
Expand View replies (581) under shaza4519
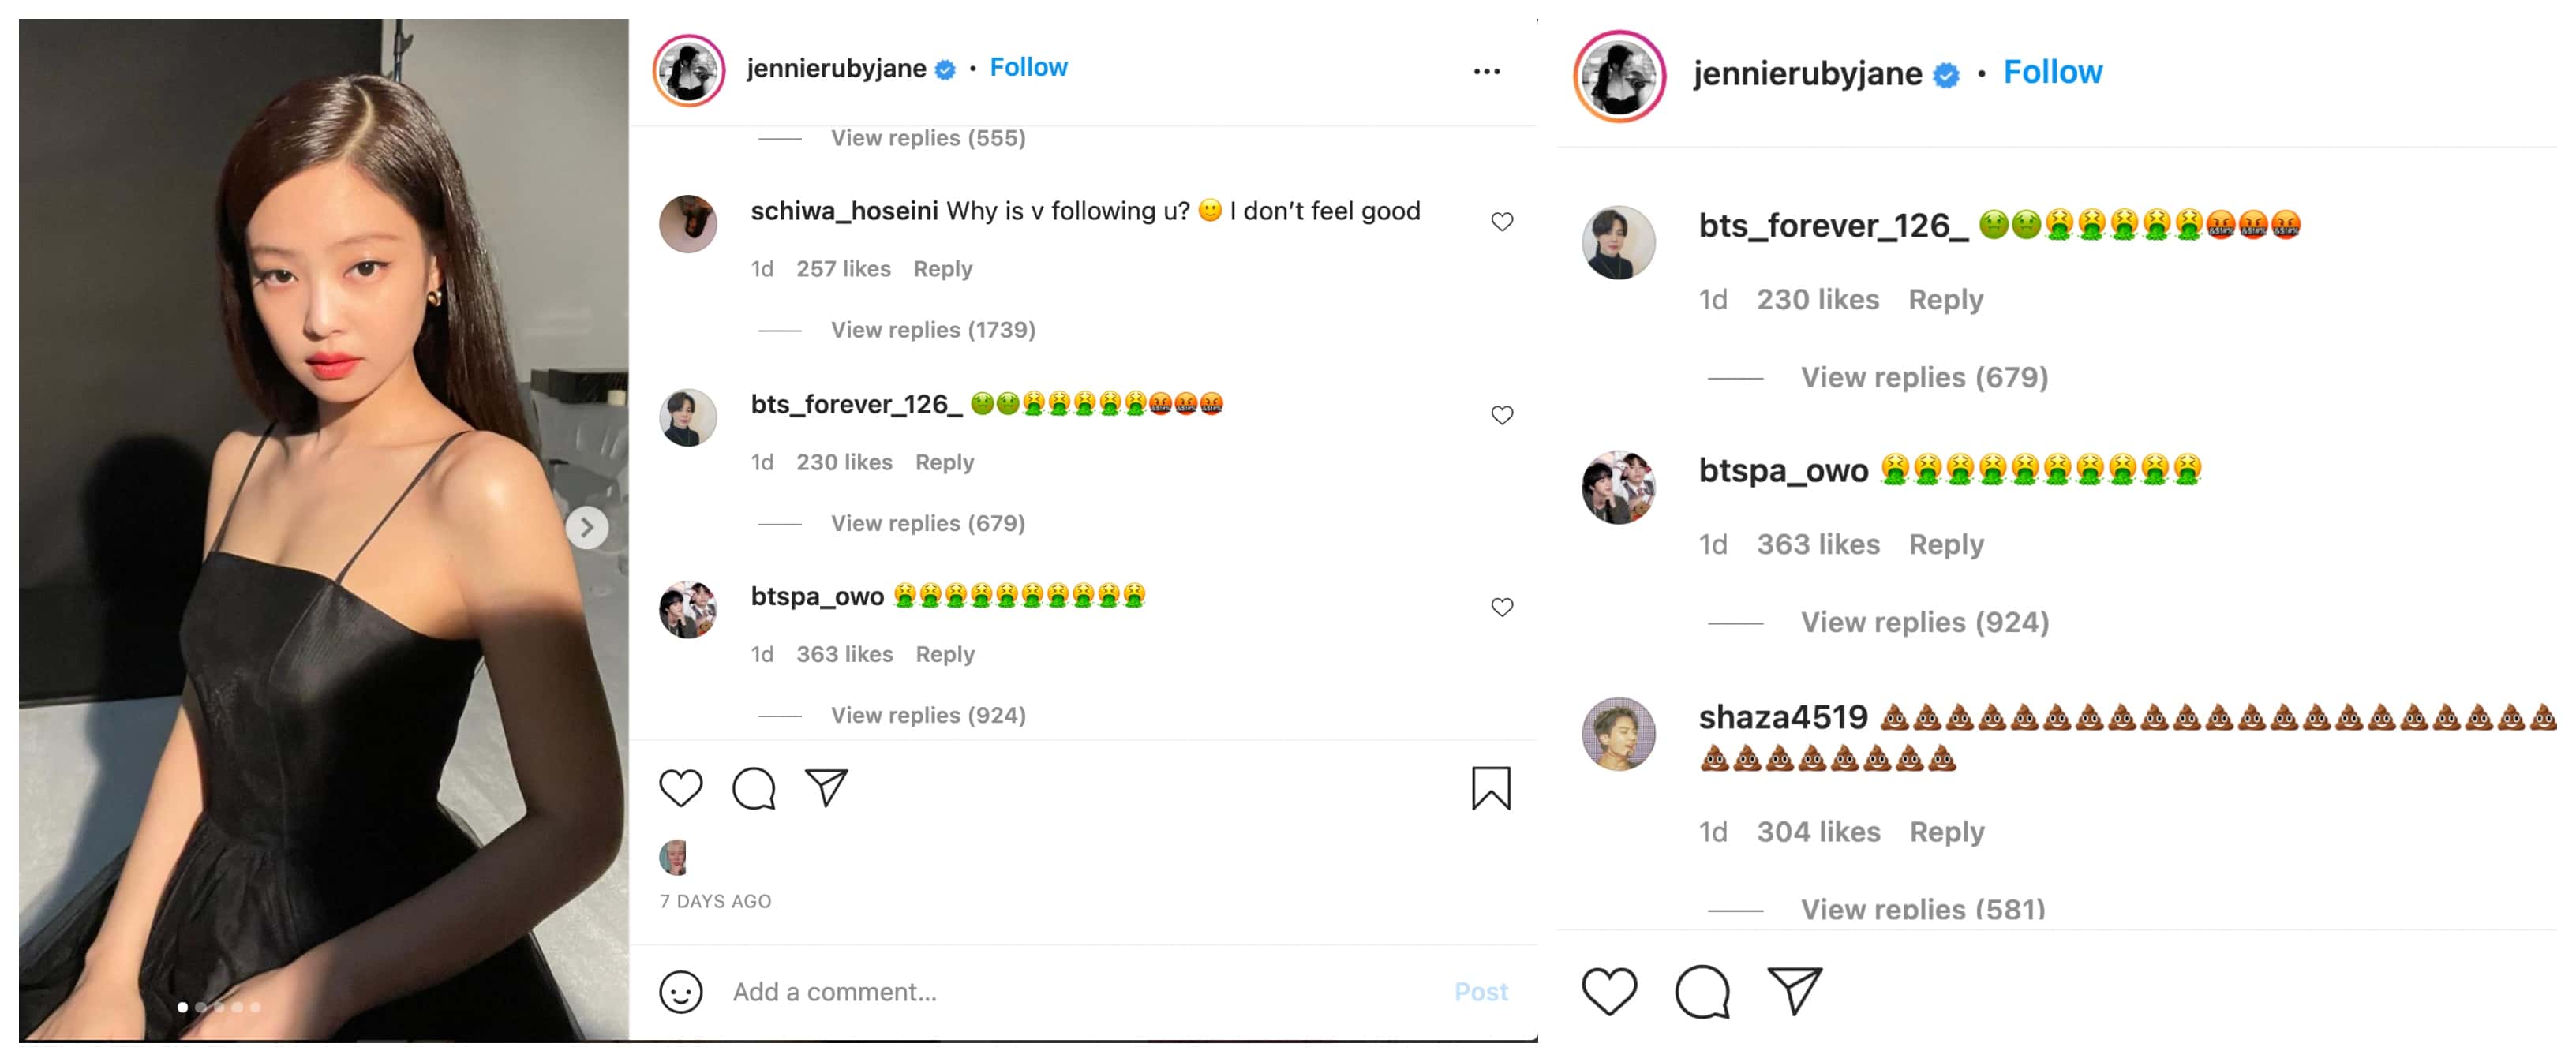click(1922, 908)
